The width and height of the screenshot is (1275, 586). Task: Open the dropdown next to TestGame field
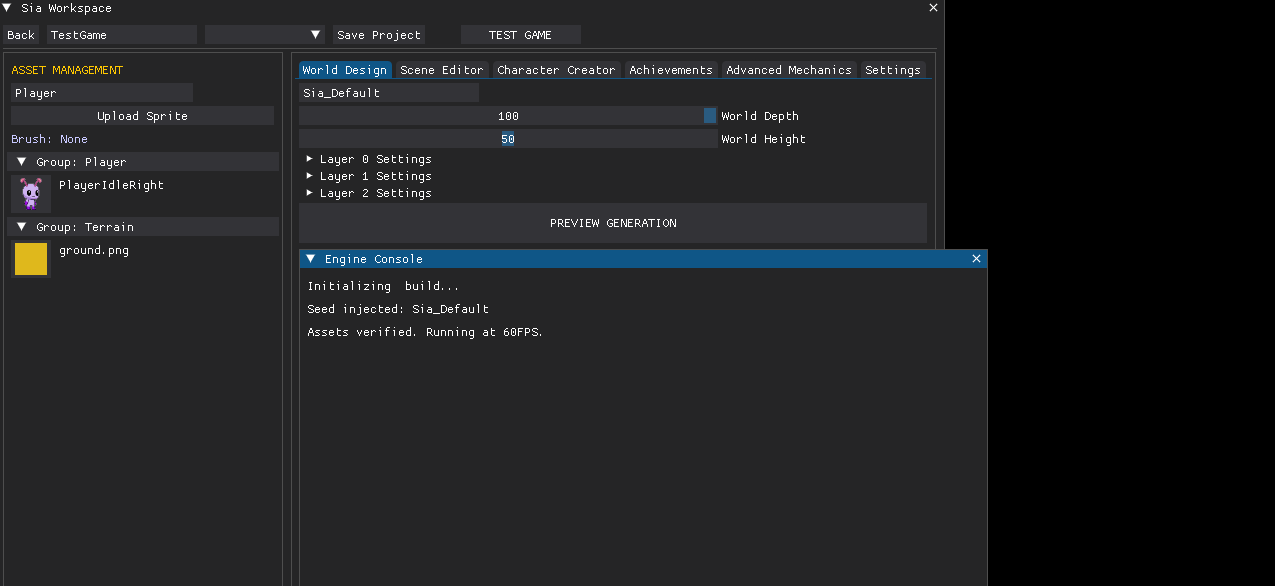265,35
